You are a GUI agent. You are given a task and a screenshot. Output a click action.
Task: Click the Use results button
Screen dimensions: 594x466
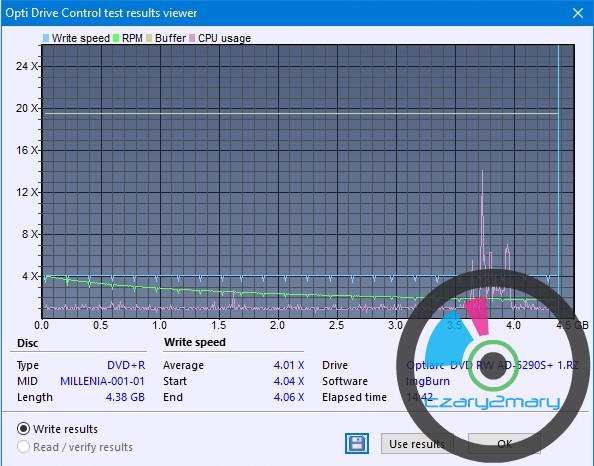[x=417, y=444]
